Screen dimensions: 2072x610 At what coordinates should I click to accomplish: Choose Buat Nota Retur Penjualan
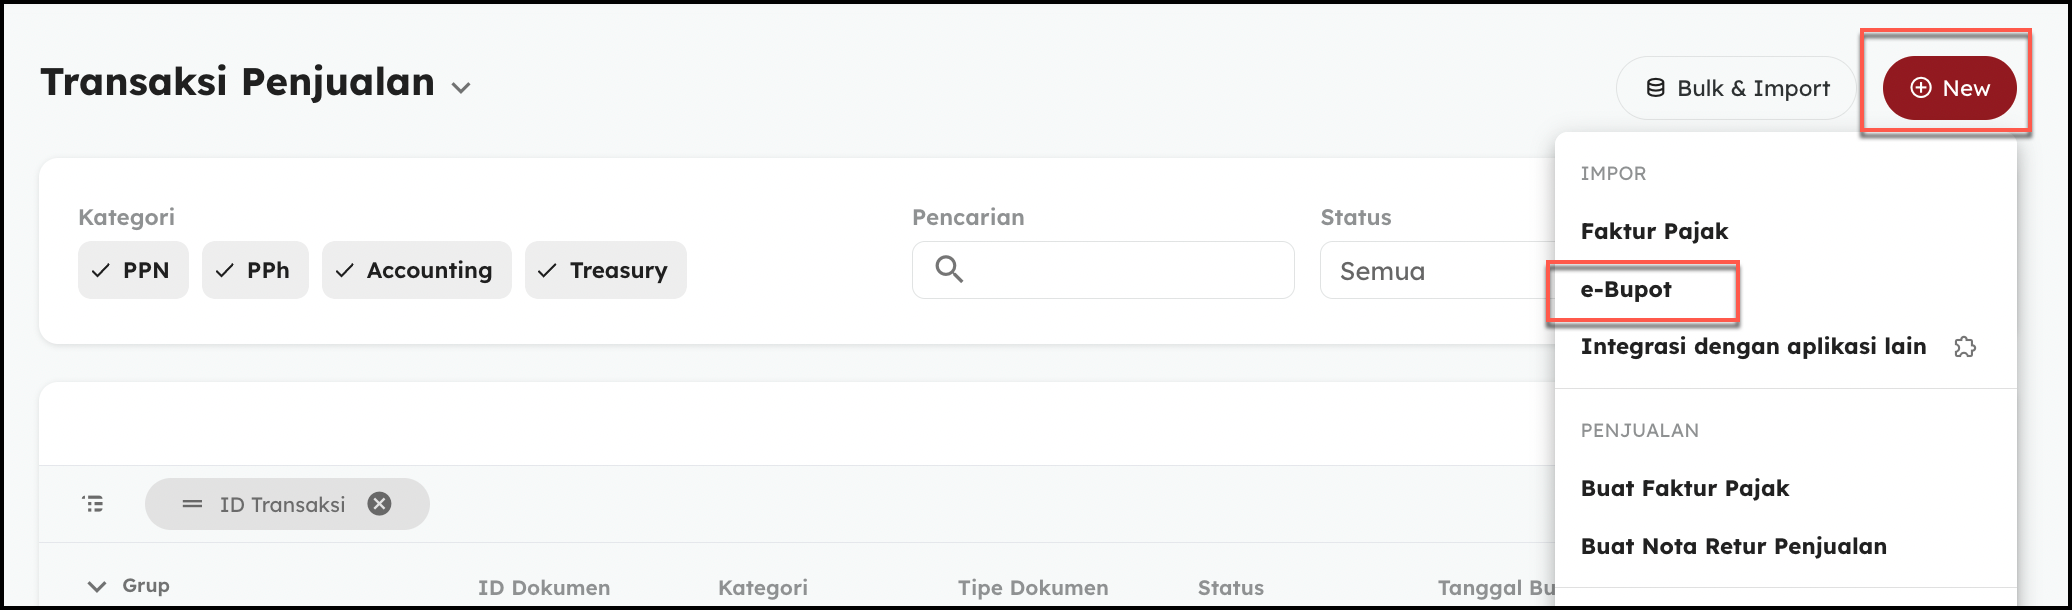1733,547
